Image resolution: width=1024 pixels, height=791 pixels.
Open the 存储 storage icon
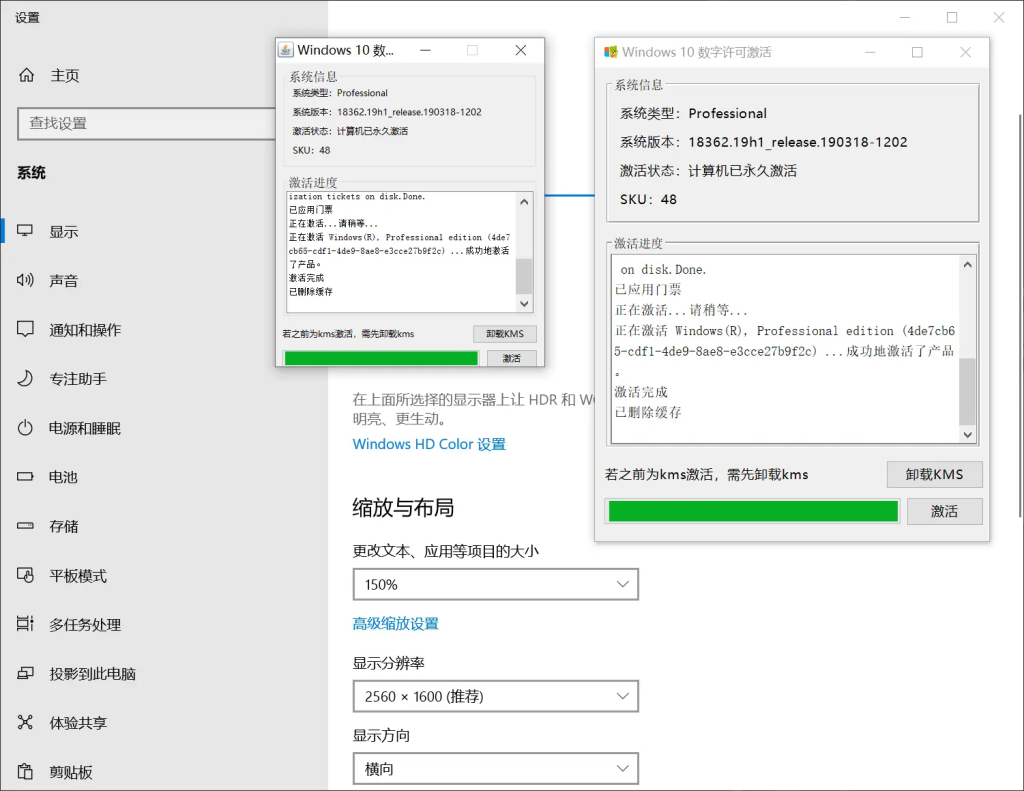(x=25, y=526)
